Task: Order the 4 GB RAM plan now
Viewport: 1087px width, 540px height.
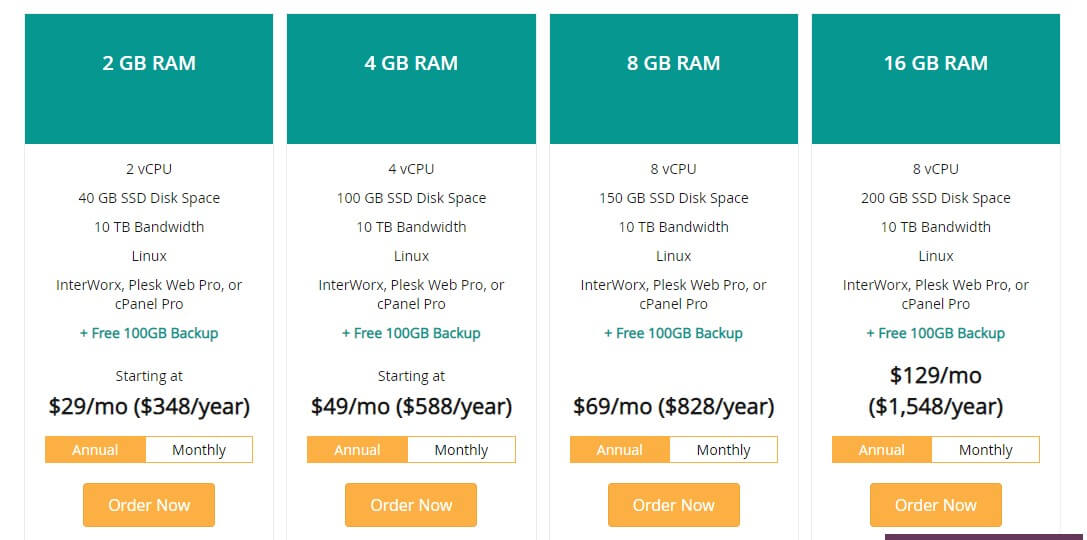Action: [x=411, y=505]
